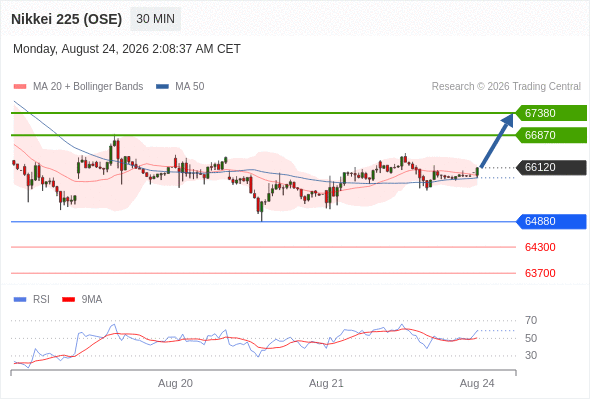Image resolution: width=590 pixels, height=400 pixels.
Task: Click the blue 64880 pivot price tag
Action: (x=550, y=221)
